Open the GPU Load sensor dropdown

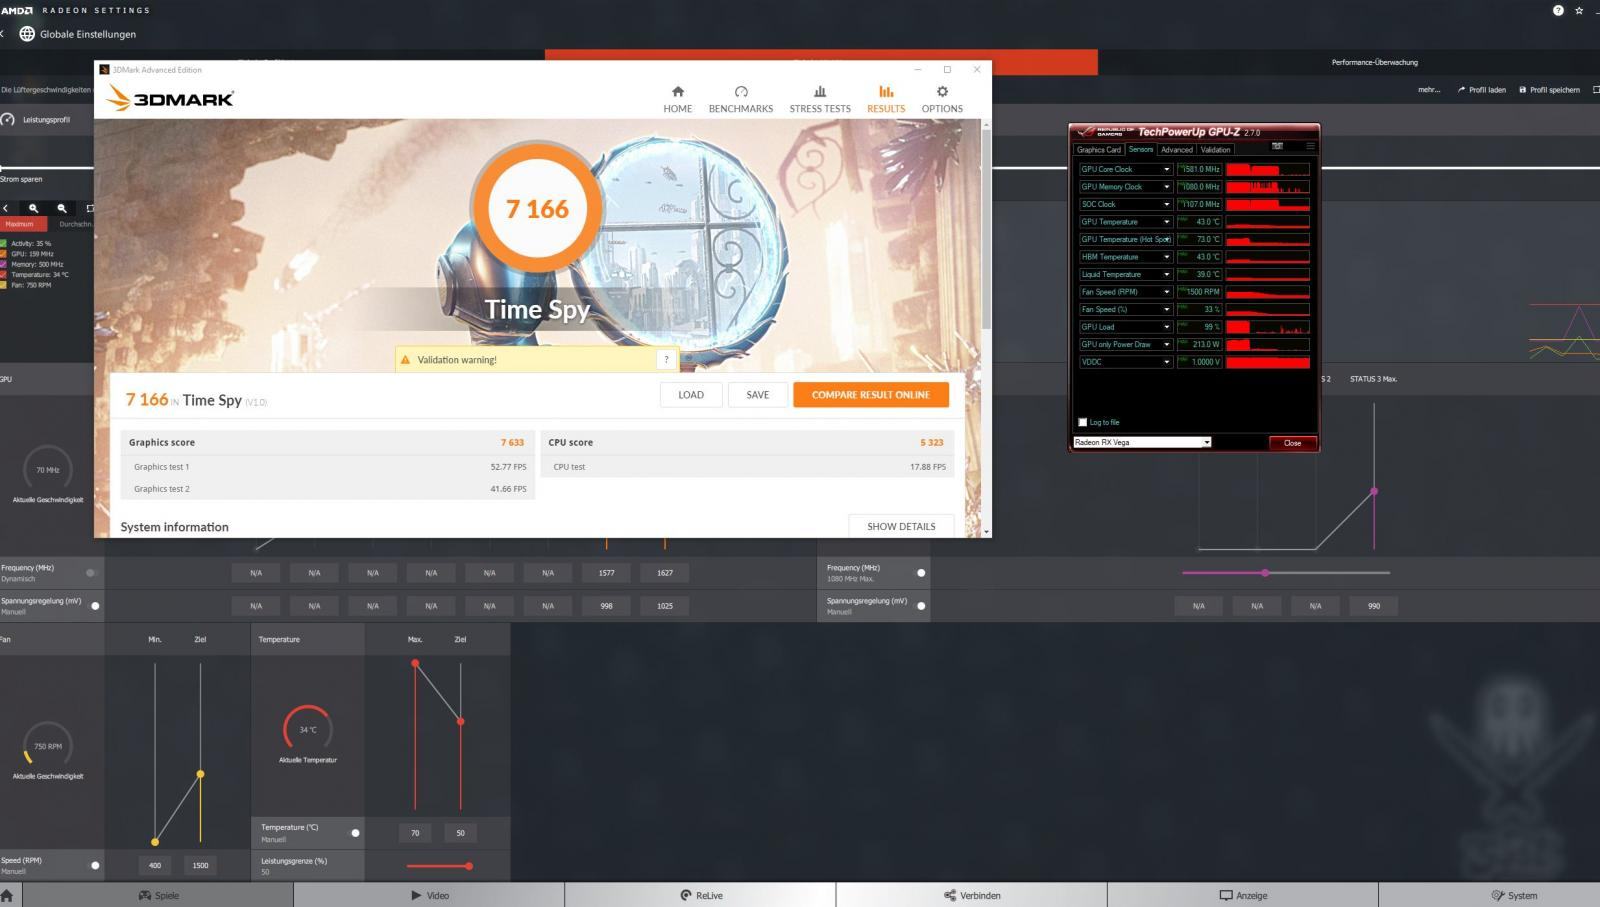point(1166,327)
